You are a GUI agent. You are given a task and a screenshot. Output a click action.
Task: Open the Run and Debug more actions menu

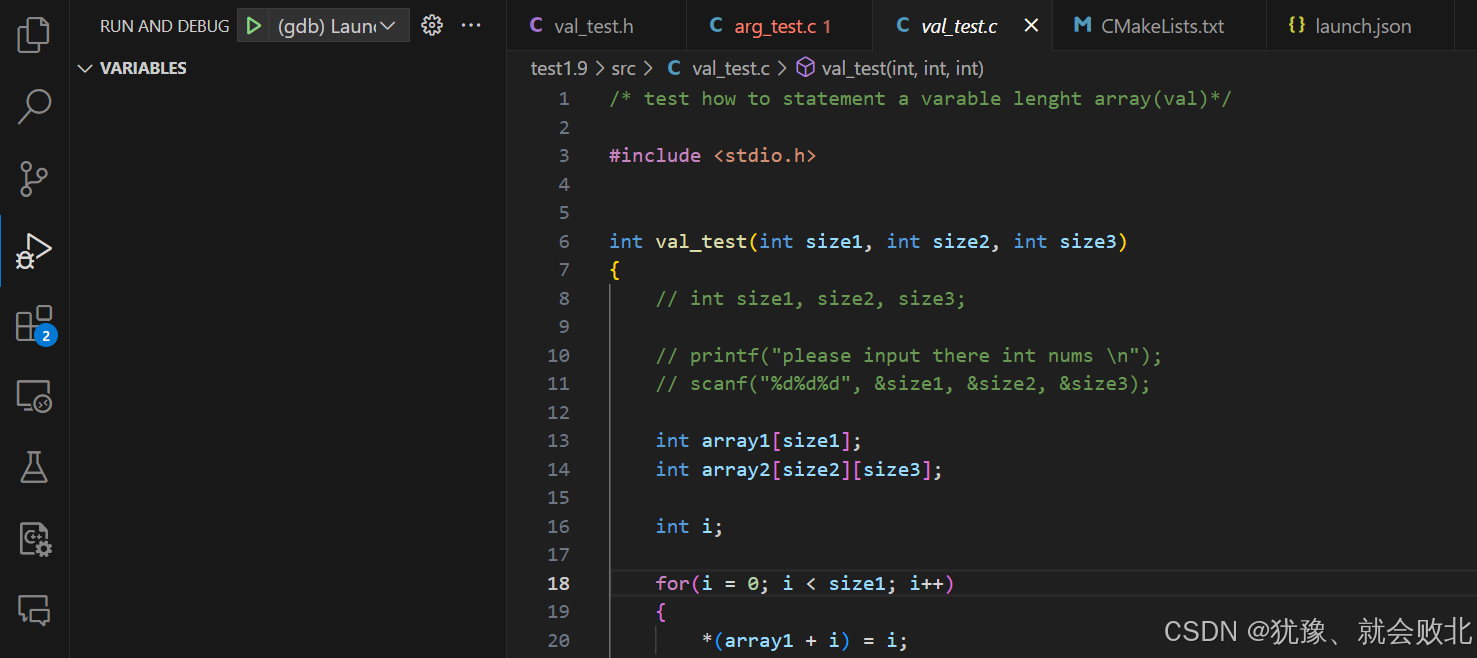point(471,26)
